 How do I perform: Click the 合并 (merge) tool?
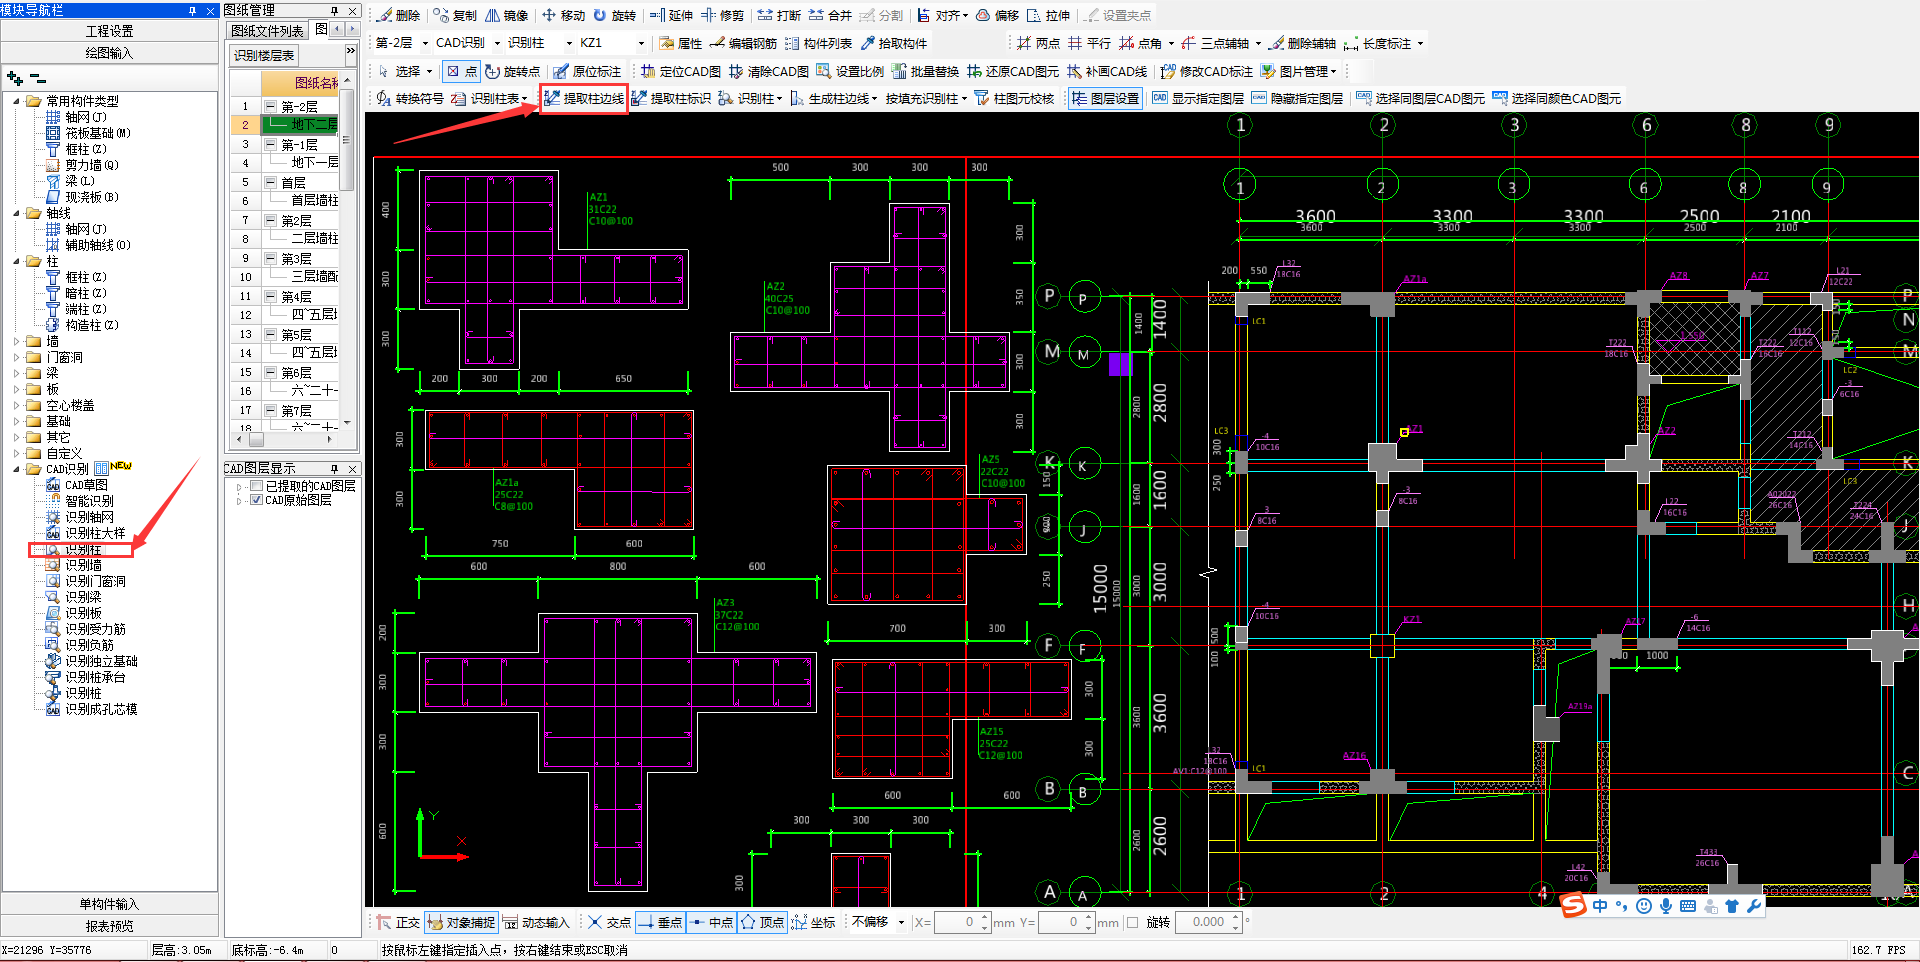(830, 15)
